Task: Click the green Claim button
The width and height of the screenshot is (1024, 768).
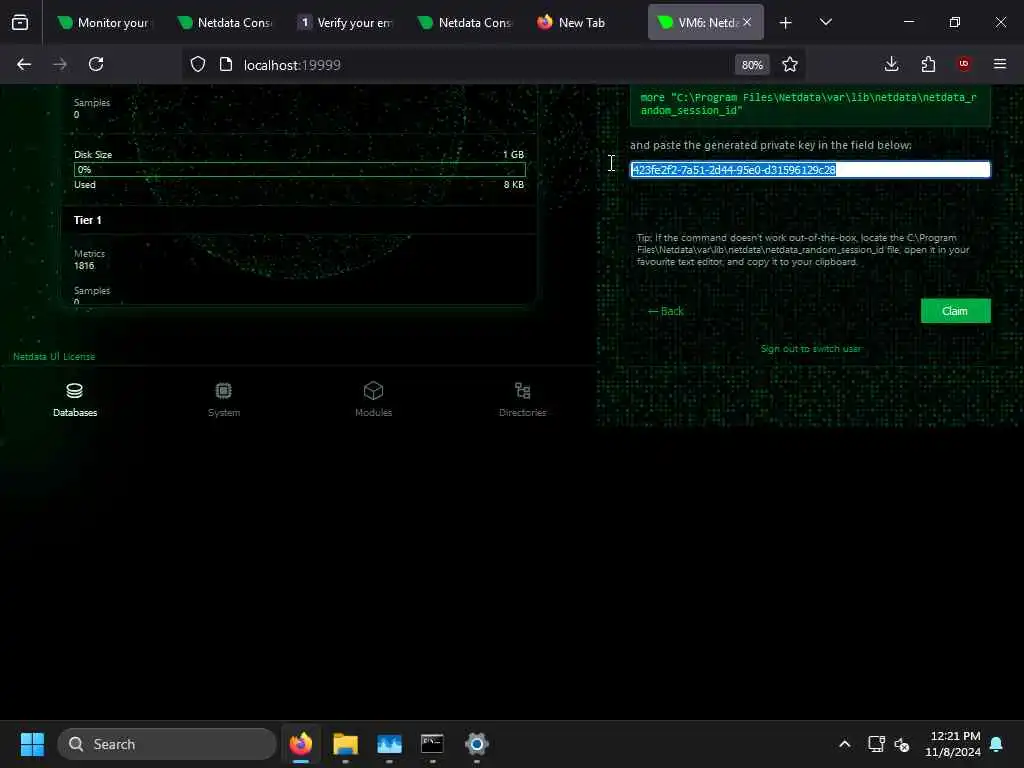Action: 955,311
